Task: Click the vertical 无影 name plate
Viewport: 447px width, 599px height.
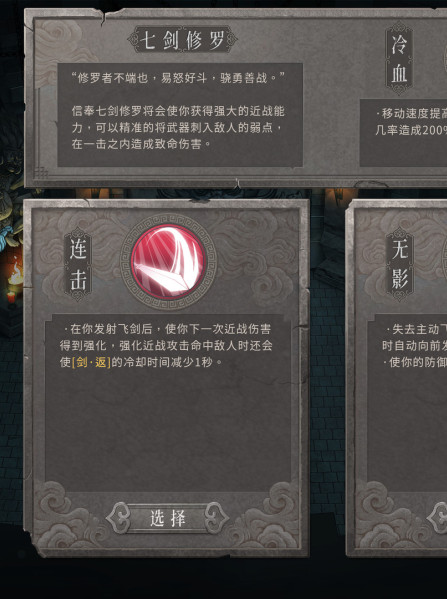Action: click(399, 264)
